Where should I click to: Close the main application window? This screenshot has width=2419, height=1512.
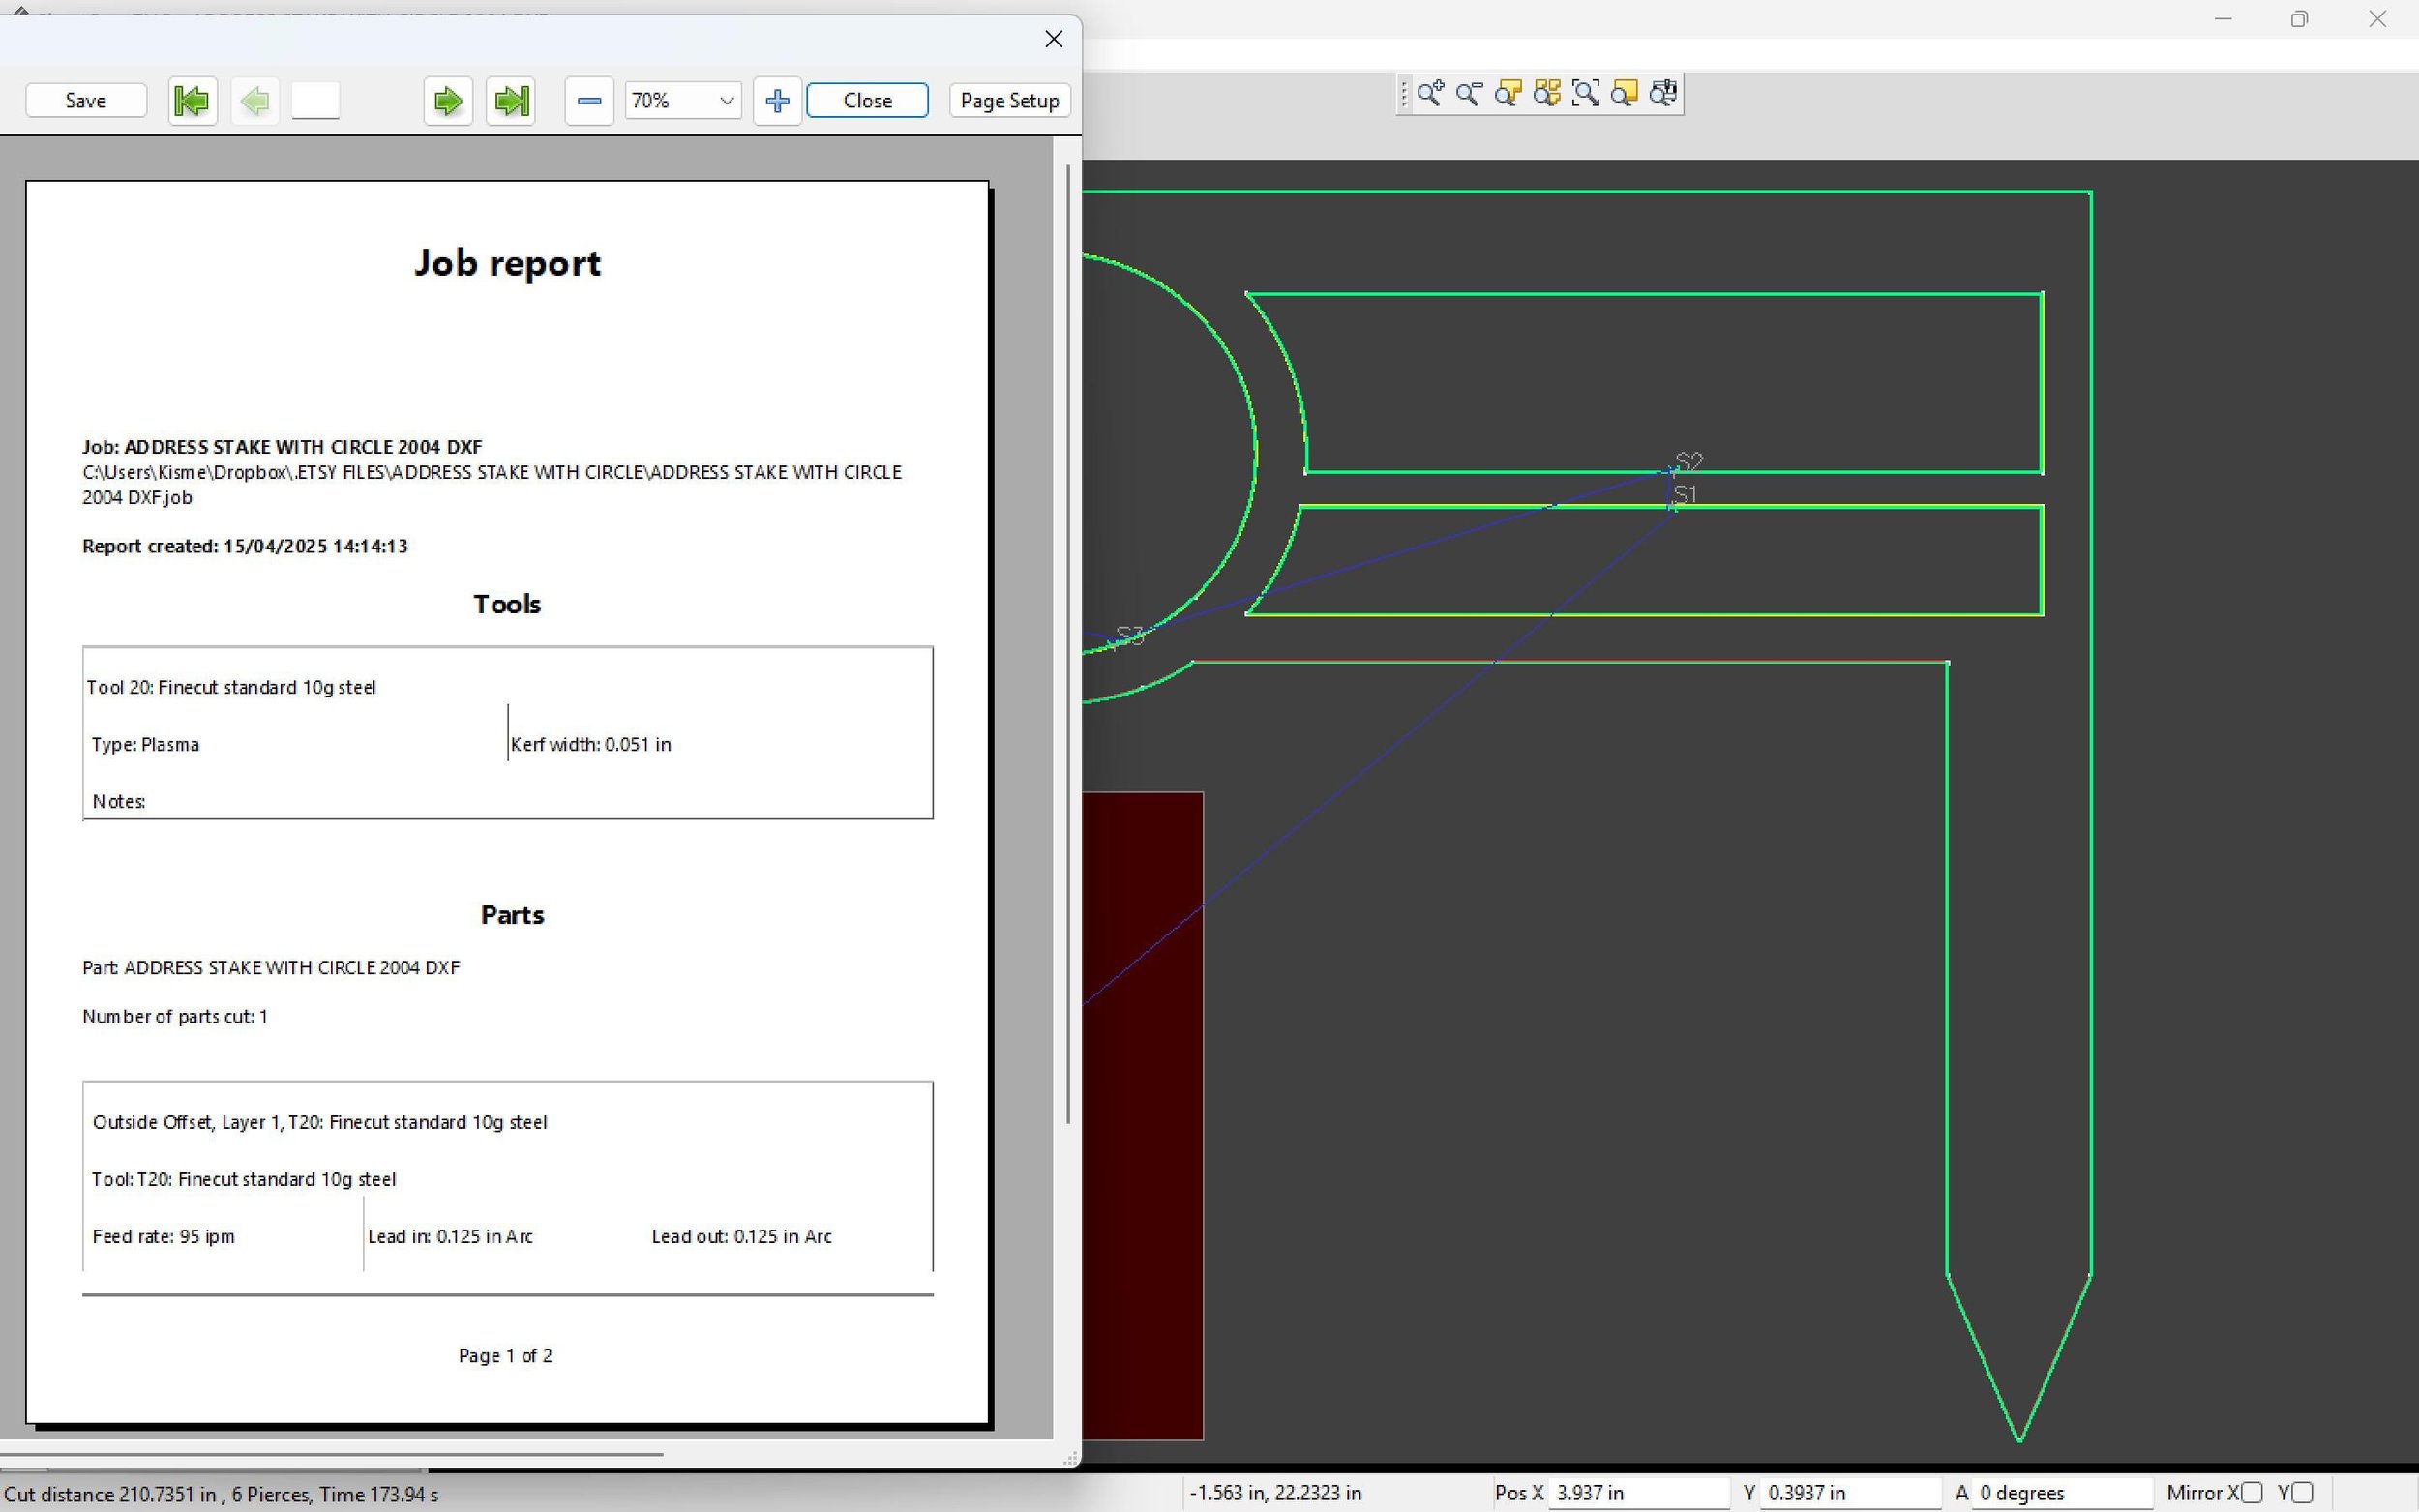(x=2378, y=19)
